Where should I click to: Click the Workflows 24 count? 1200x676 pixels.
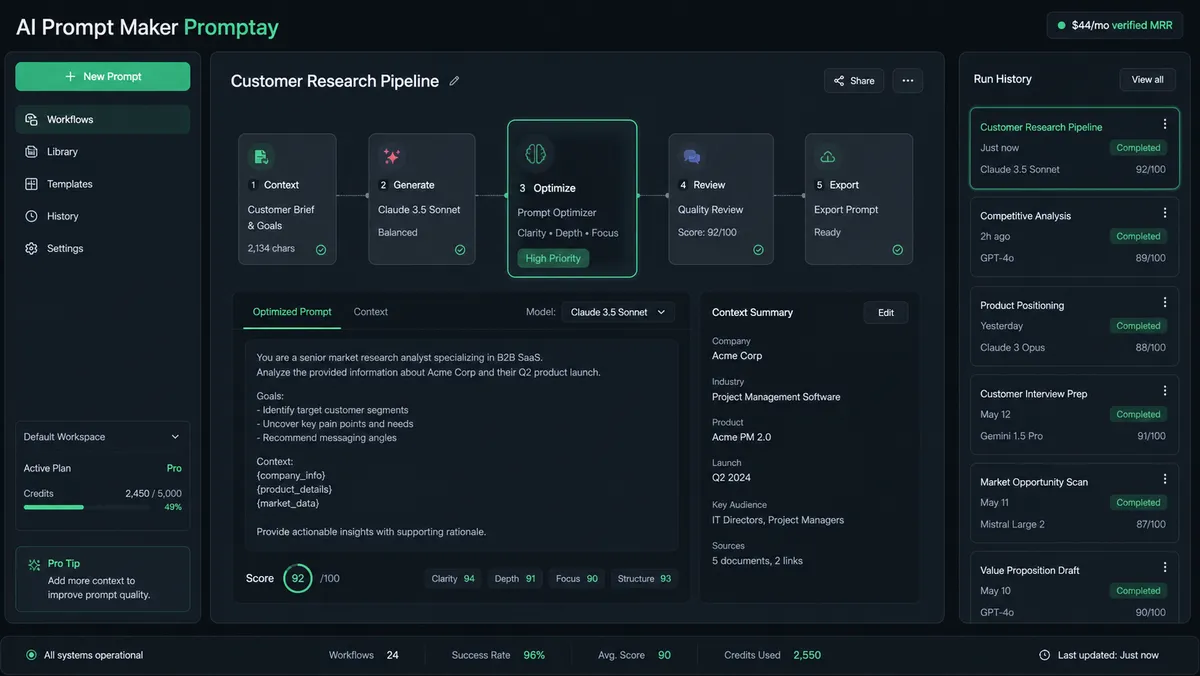click(x=392, y=655)
